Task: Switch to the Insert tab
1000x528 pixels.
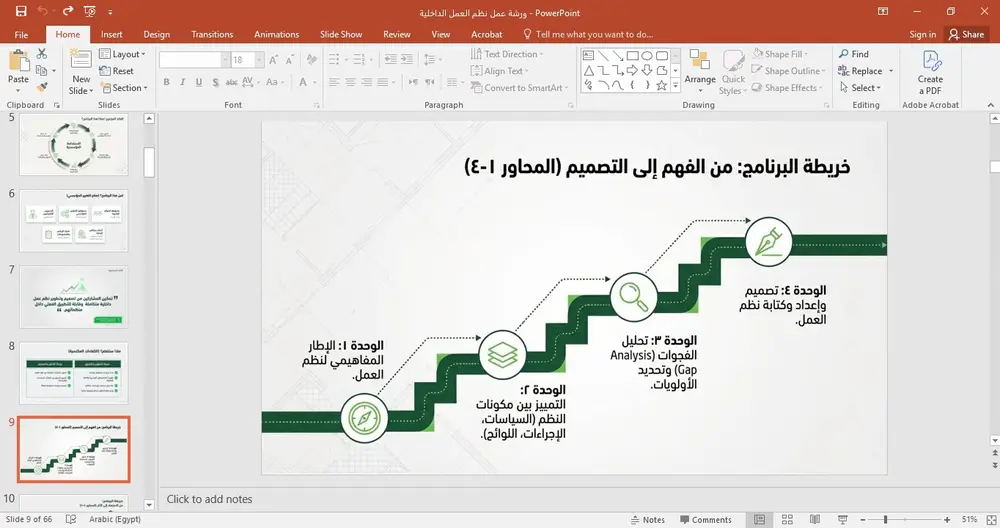Action: 112,34
